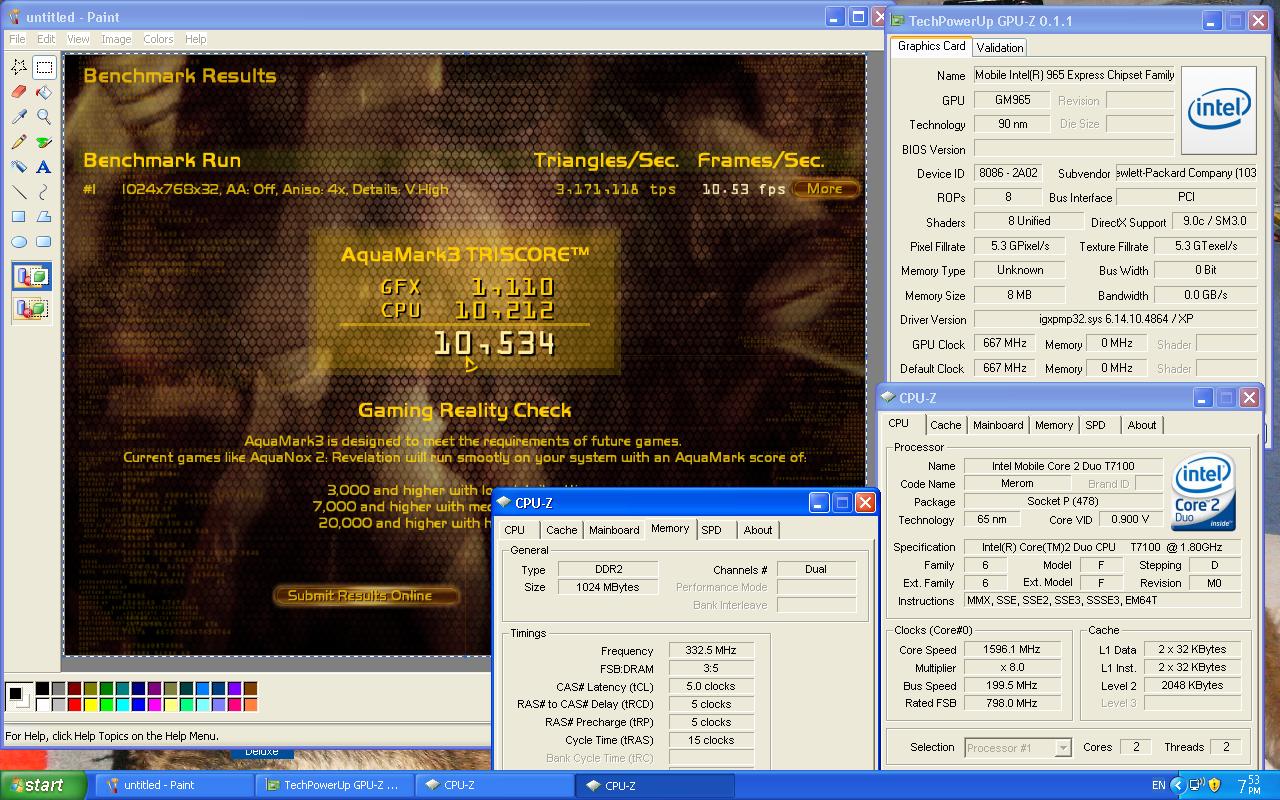Pick the yellow color swatch in palette

pos(90,705)
